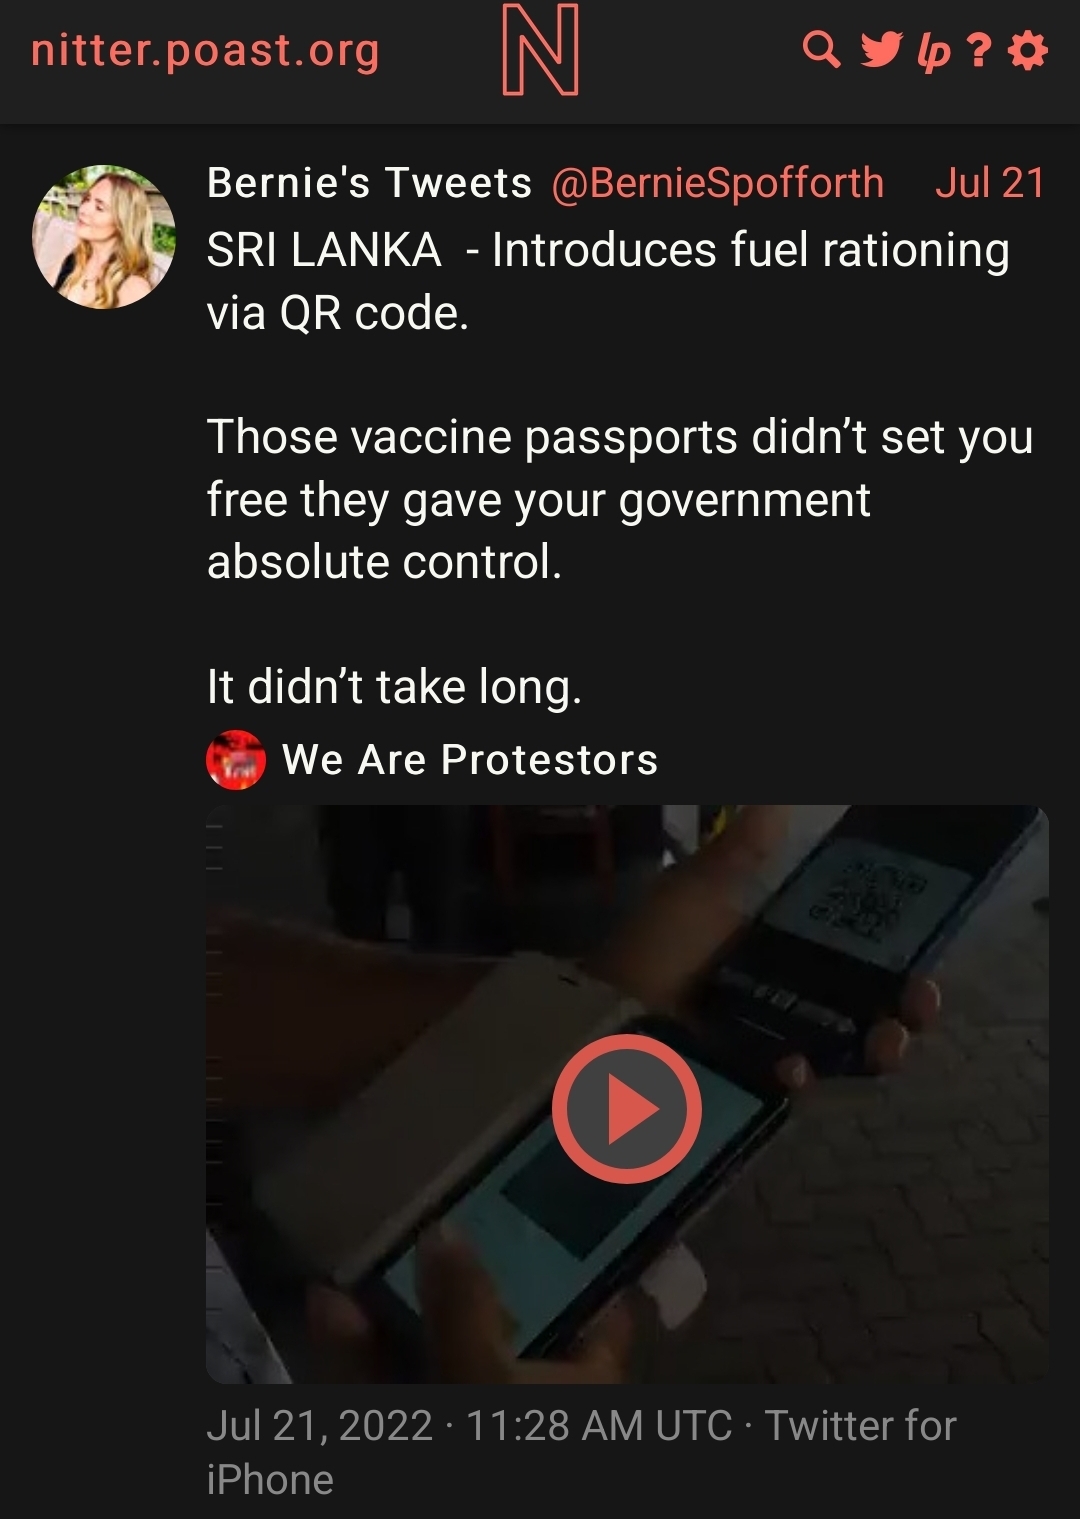The height and width of the screenshot is (1519, 1080).
Task: Click the Twitter for iPhone source text
Action: coord(581,1452)
